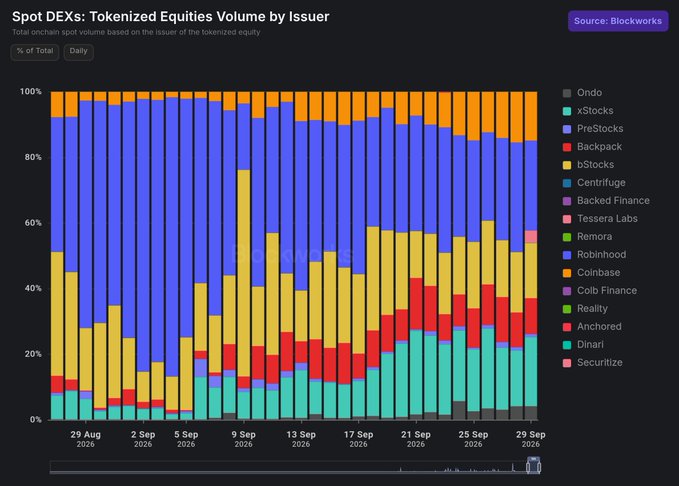The image size is (679, 486).
Task: Toggle the Ondo legend swatch
Action: [567, 93]
